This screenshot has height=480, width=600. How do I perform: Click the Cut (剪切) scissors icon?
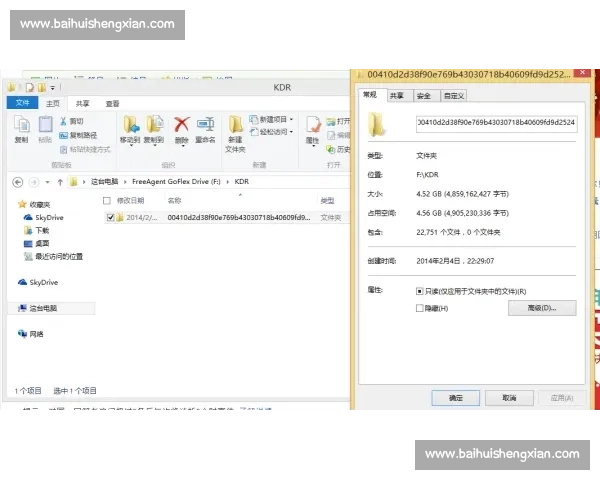click(64, 121)
